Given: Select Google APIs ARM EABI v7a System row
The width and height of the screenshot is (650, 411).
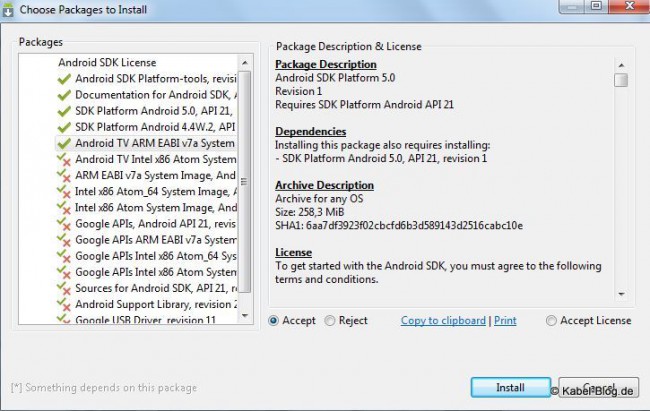Looking at the screenshot, I should [146, 241].
